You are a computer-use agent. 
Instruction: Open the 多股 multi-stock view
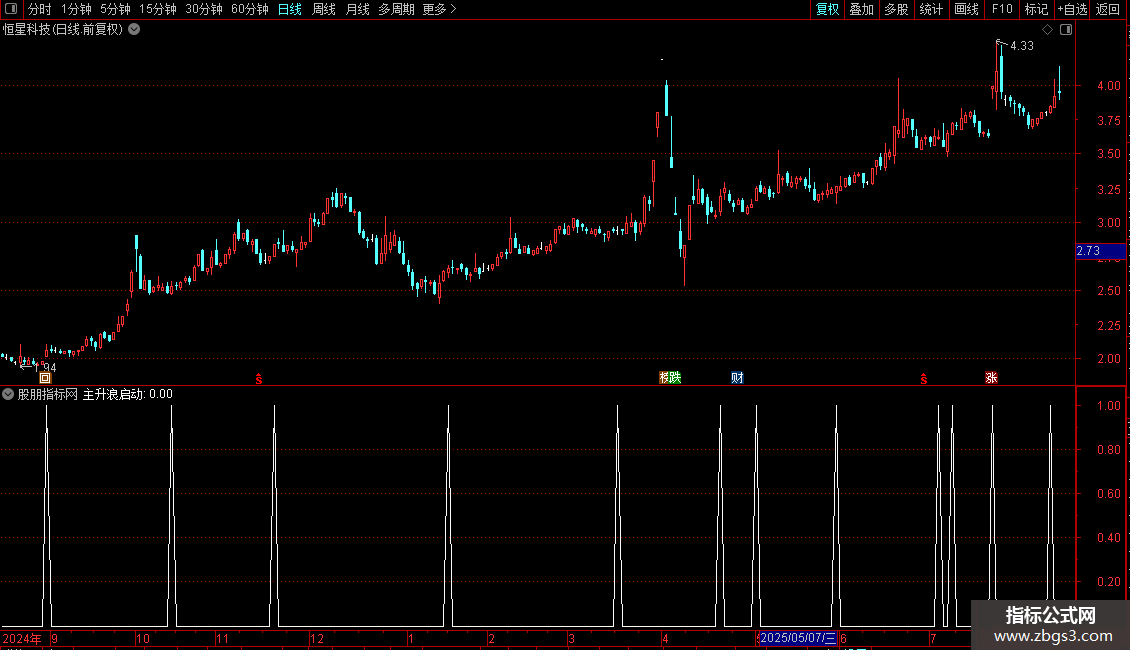(x=896, y=9)
